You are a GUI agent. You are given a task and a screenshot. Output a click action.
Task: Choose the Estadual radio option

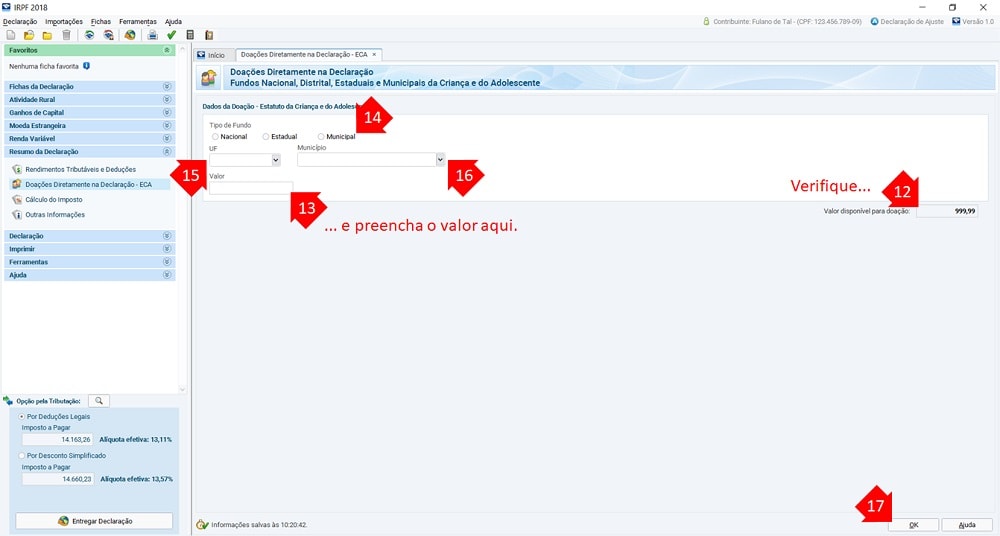(266, 137)
